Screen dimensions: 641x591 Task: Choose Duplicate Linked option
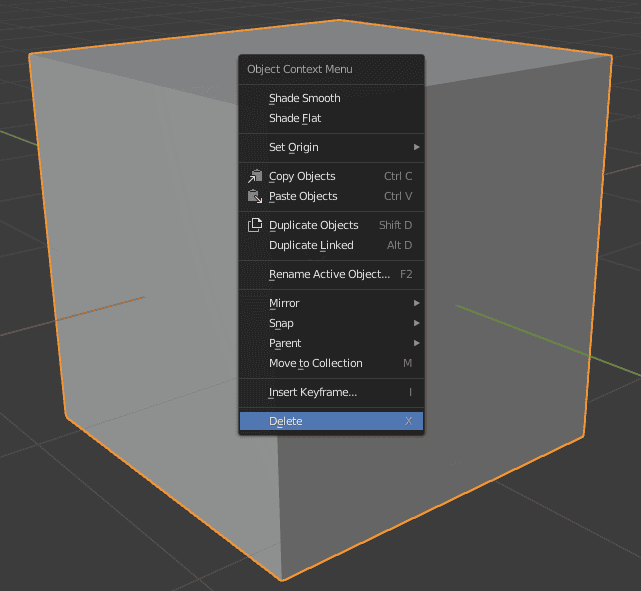(x=331, y=245)
